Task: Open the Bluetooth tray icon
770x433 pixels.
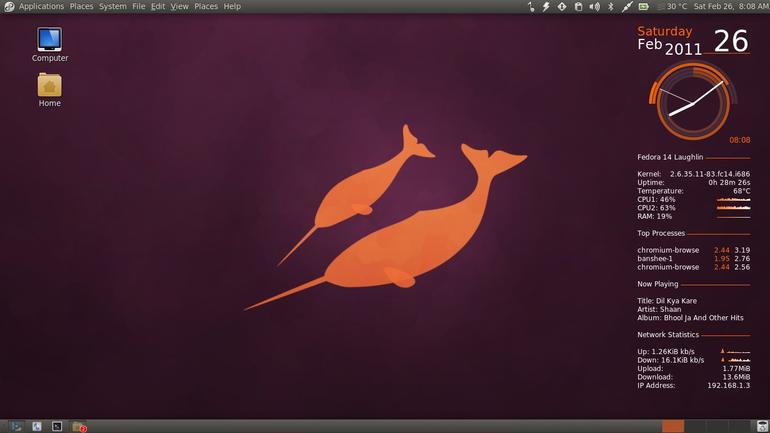Action: point(611,6)
